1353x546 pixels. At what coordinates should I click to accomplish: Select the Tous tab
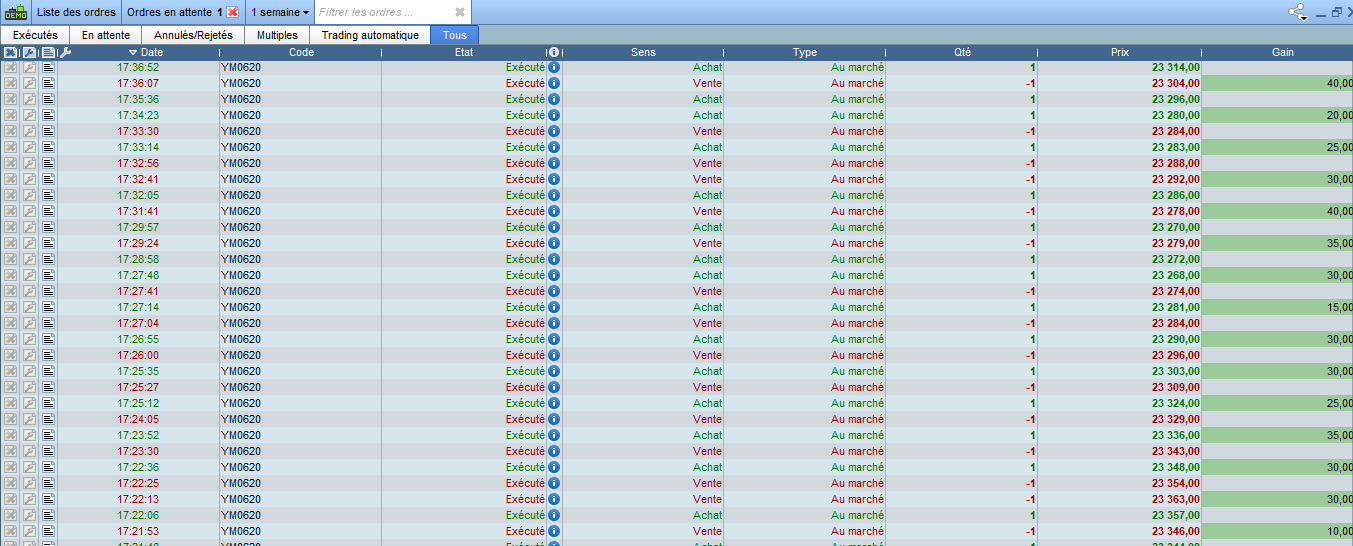coord(455,35)
